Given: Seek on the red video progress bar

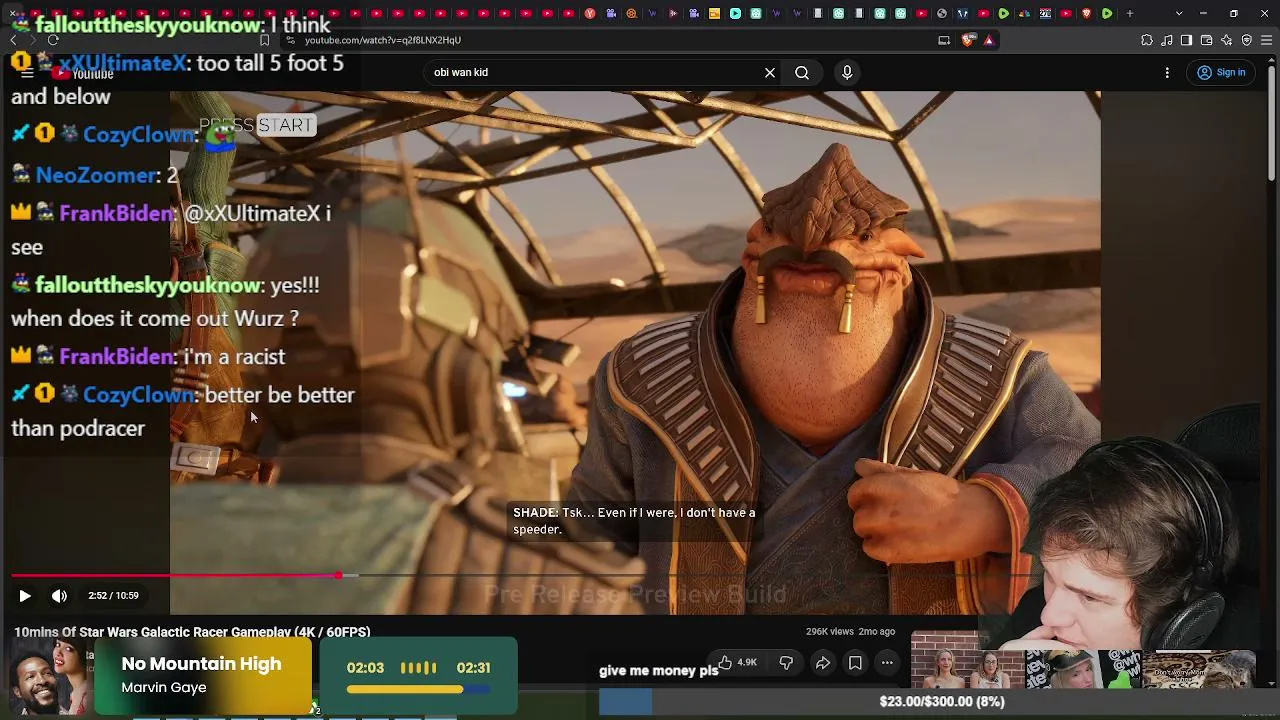Looking at the screenshot, I should point(175,575).
